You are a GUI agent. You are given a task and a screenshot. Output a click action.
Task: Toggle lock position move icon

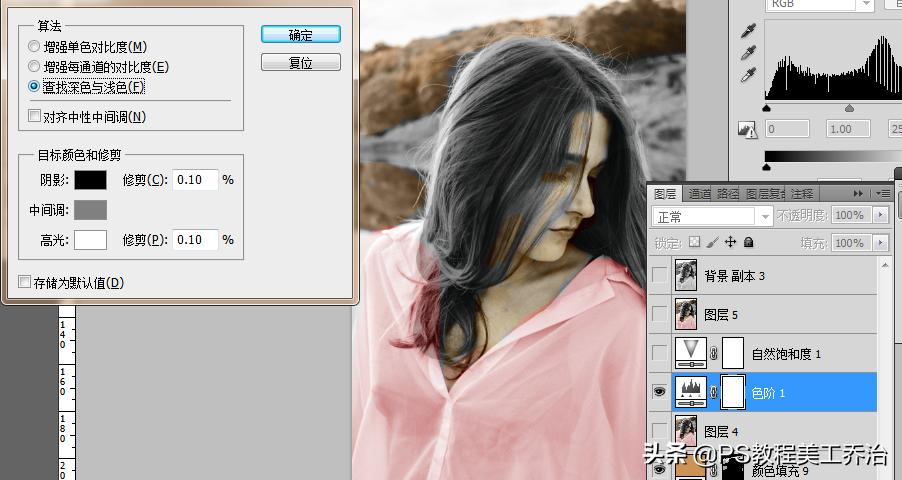coord(730,242)
